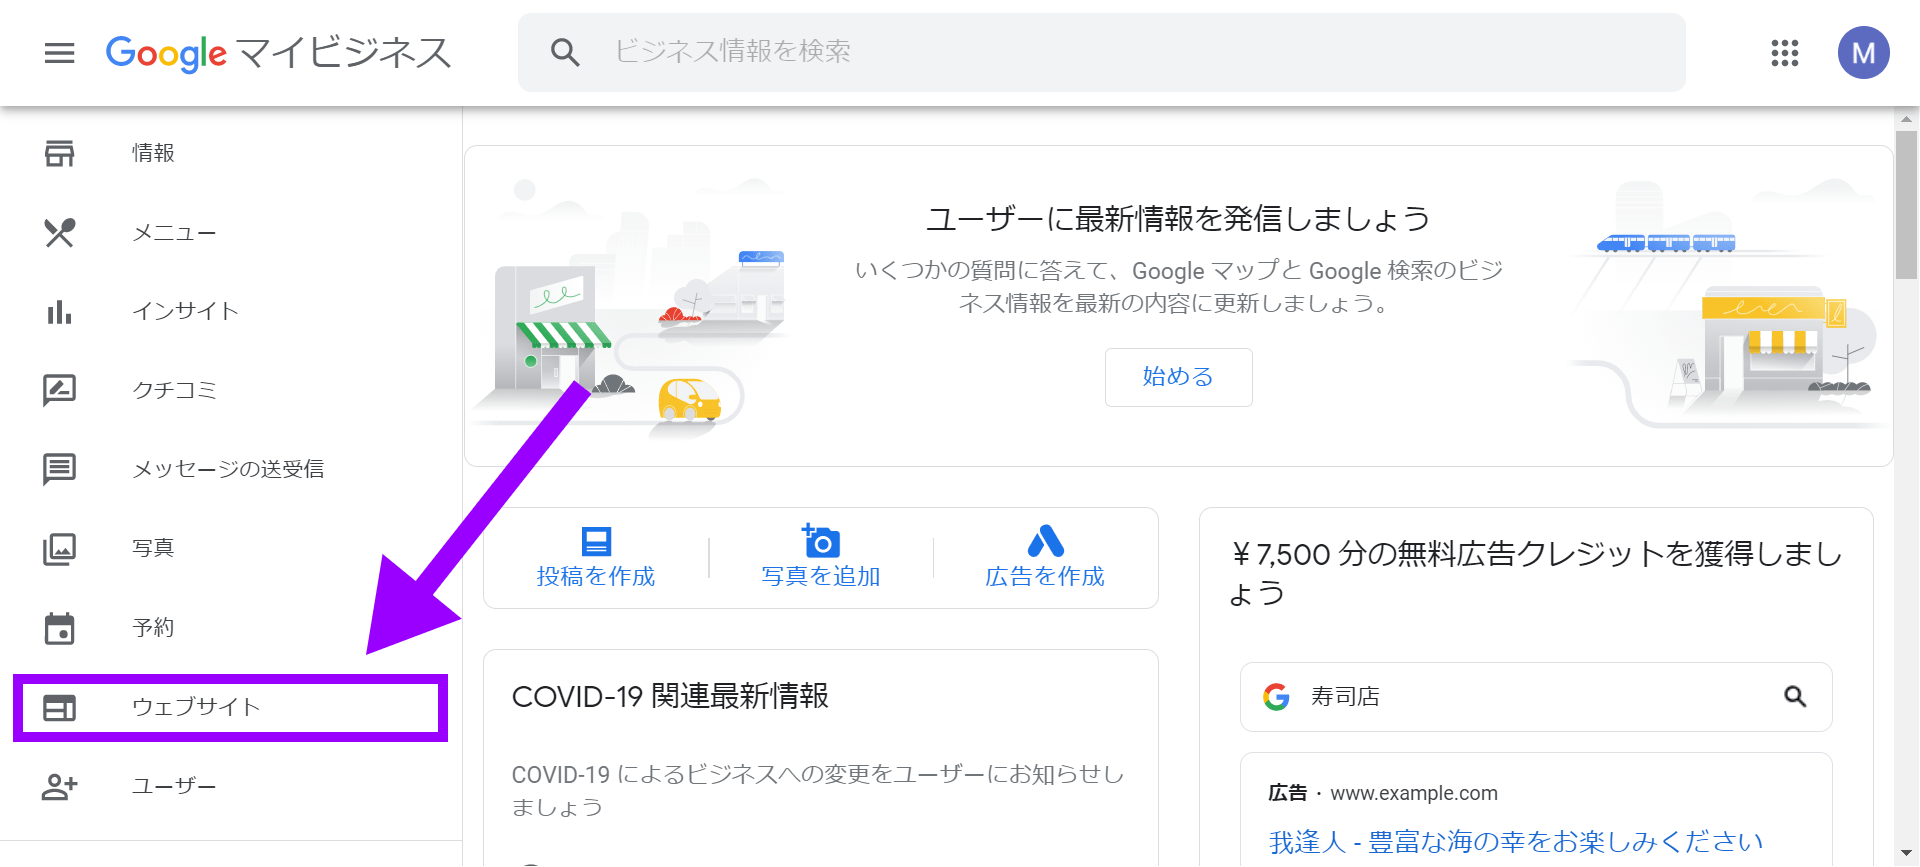Click the page's vertical scrollbar thumb
The height and width of the screenshot is (867, 1920).
1906,205
